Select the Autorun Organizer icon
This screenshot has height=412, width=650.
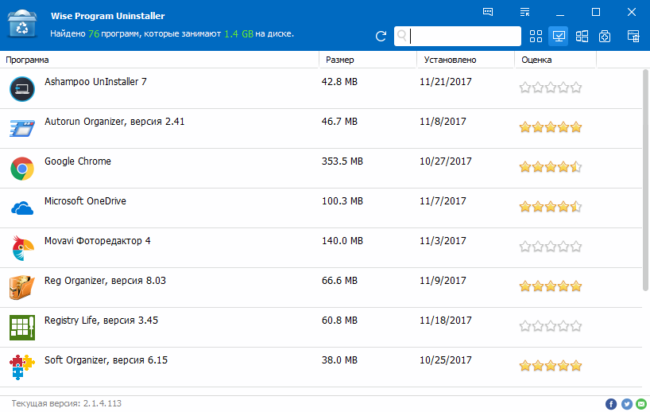click(x=22, y=128)
